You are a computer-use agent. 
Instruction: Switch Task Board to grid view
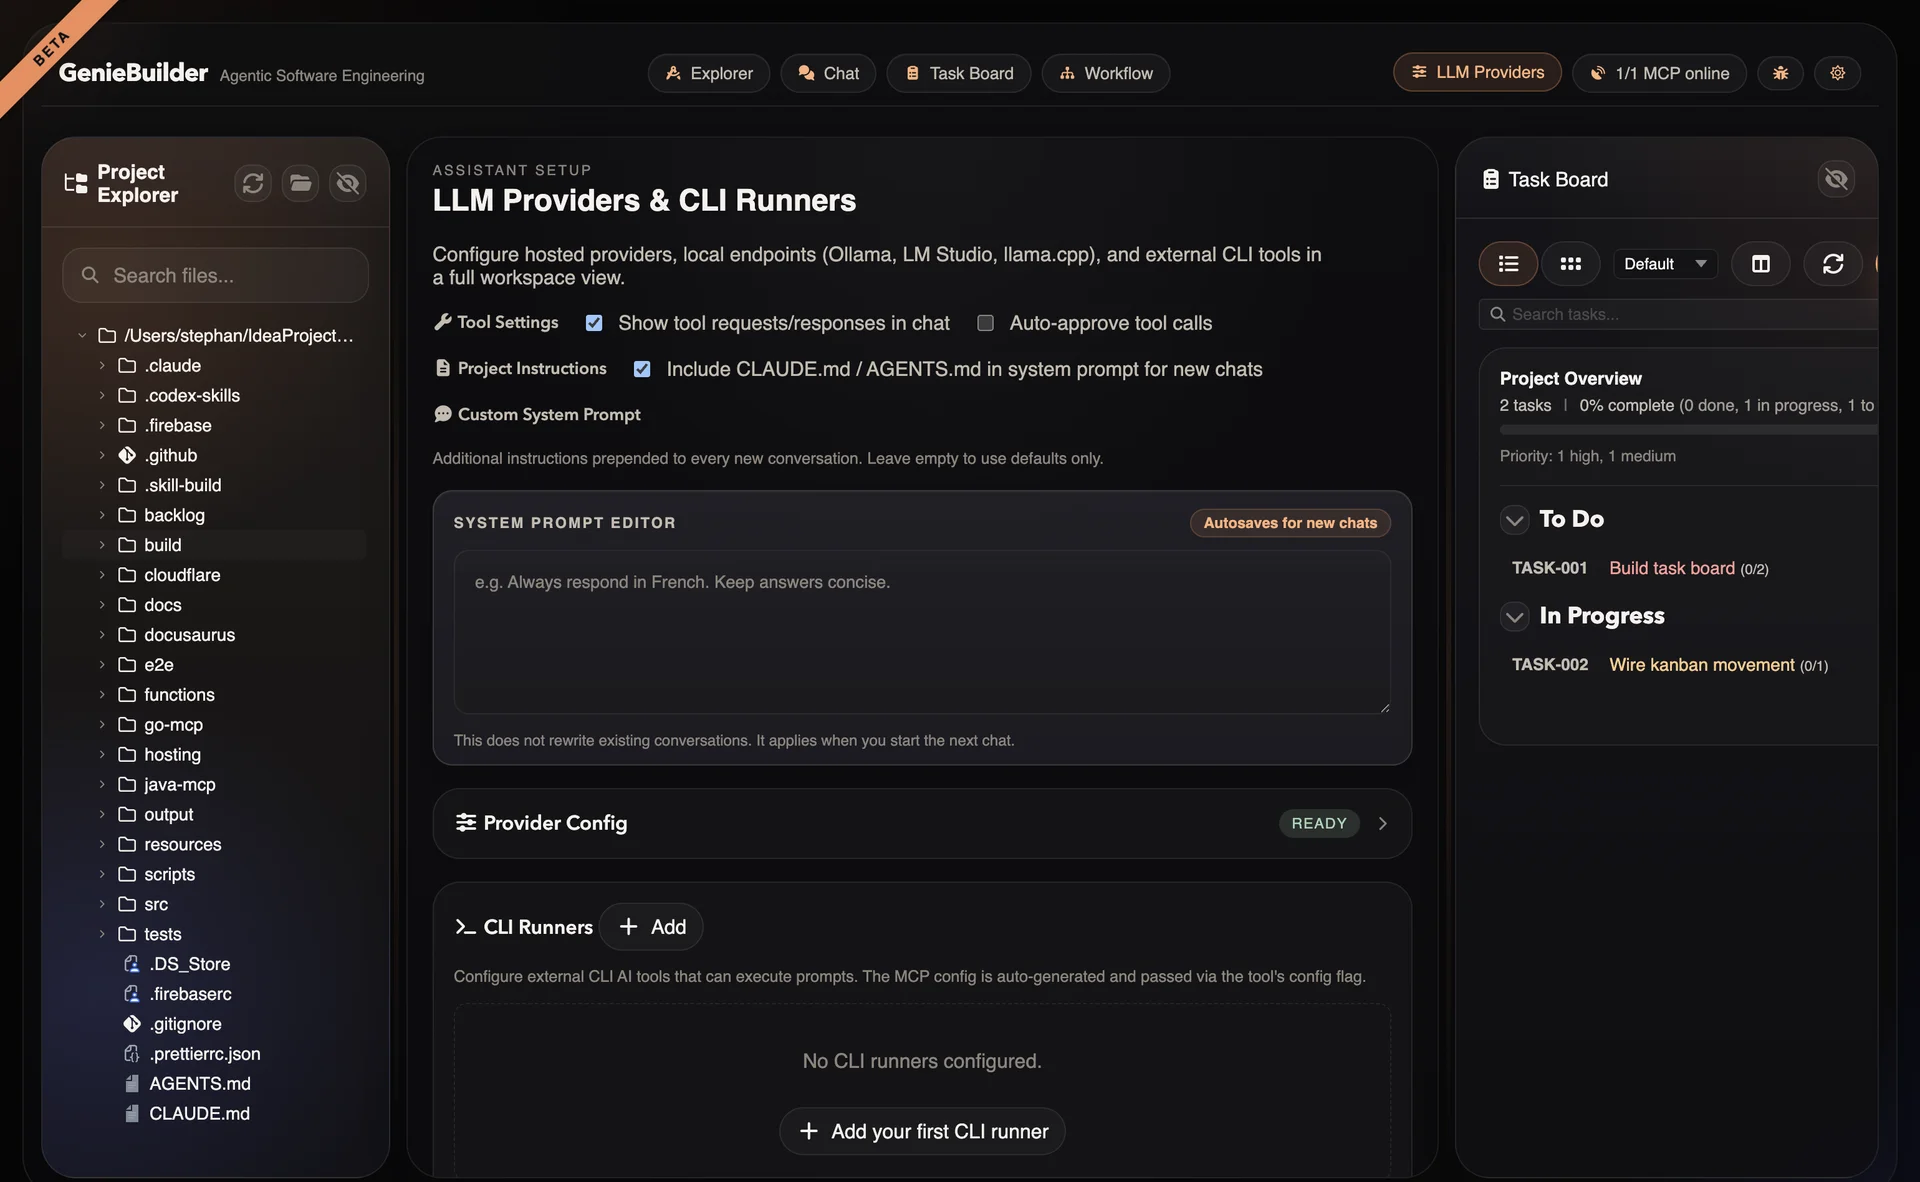(1570, 264)
